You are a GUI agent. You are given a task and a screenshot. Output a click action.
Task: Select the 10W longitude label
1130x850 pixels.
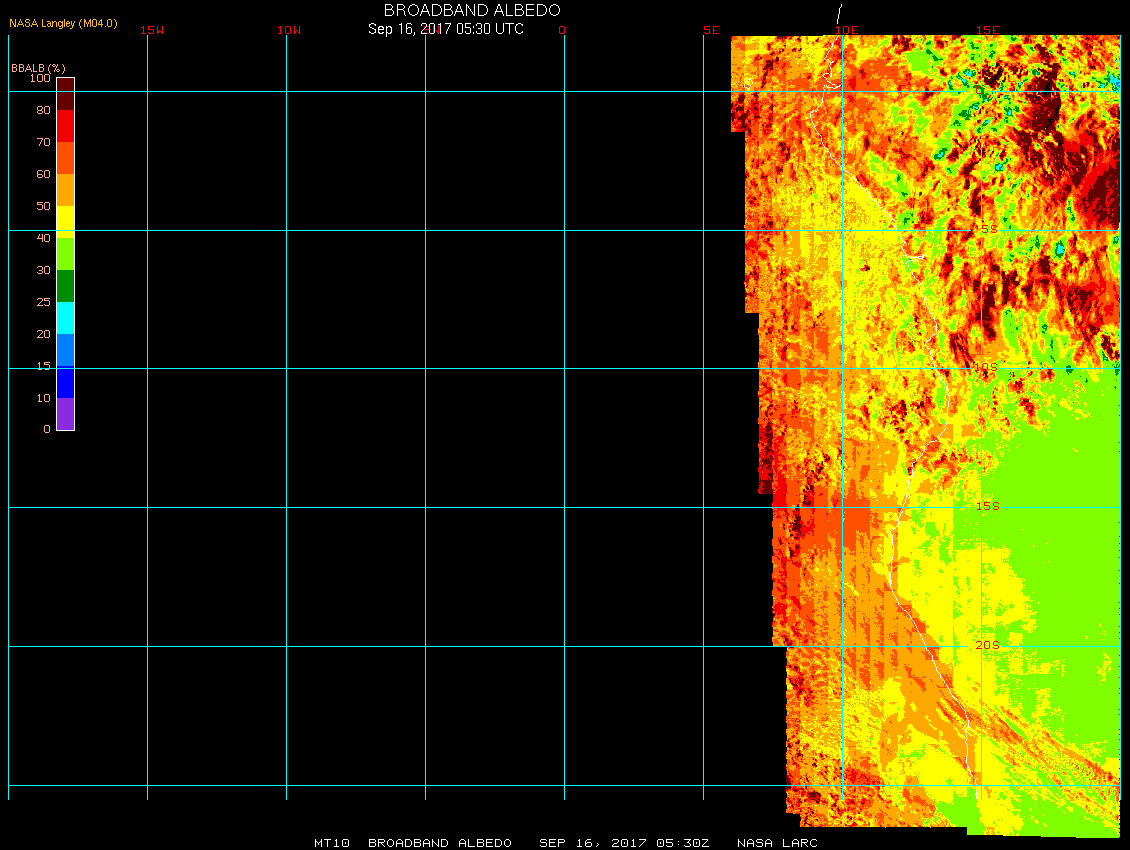tap(289, 30)
